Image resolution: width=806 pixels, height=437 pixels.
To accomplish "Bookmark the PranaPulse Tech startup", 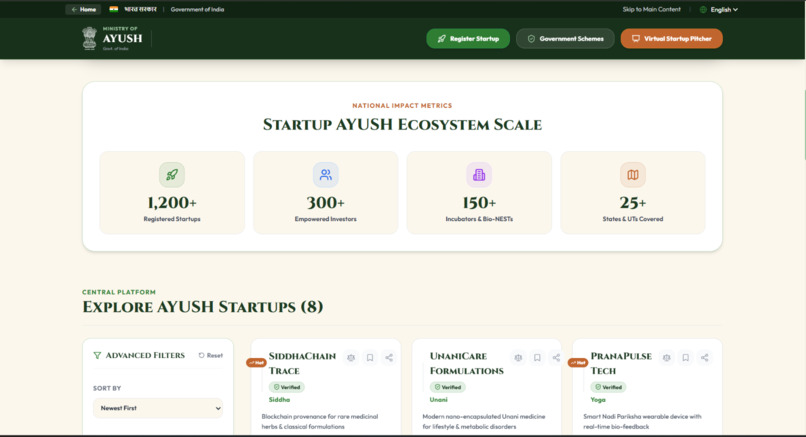I will [686, 358].
